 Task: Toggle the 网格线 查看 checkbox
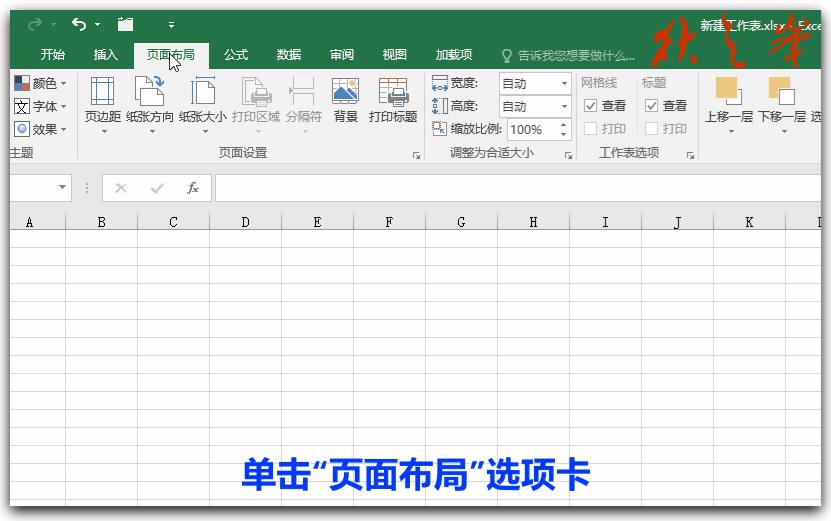(x=590, y=106)
